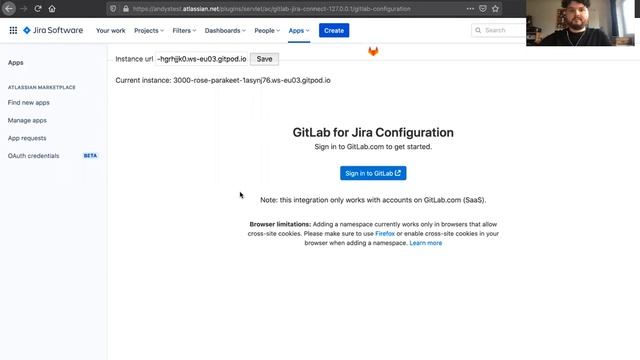Open App requests in sidebar
The height and width of the screenshot is (360, 640).
27,138
